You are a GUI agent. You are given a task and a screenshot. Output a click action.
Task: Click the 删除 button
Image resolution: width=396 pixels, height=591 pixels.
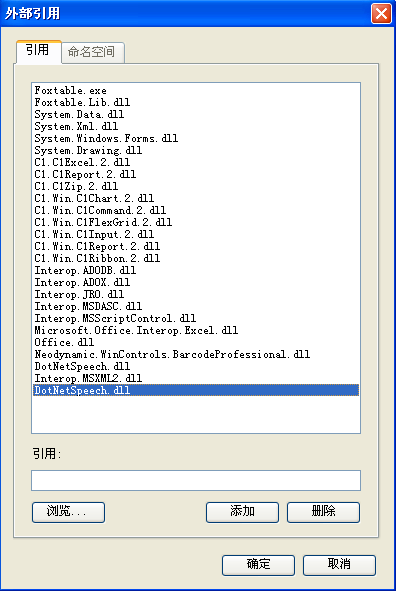point(323,512)
